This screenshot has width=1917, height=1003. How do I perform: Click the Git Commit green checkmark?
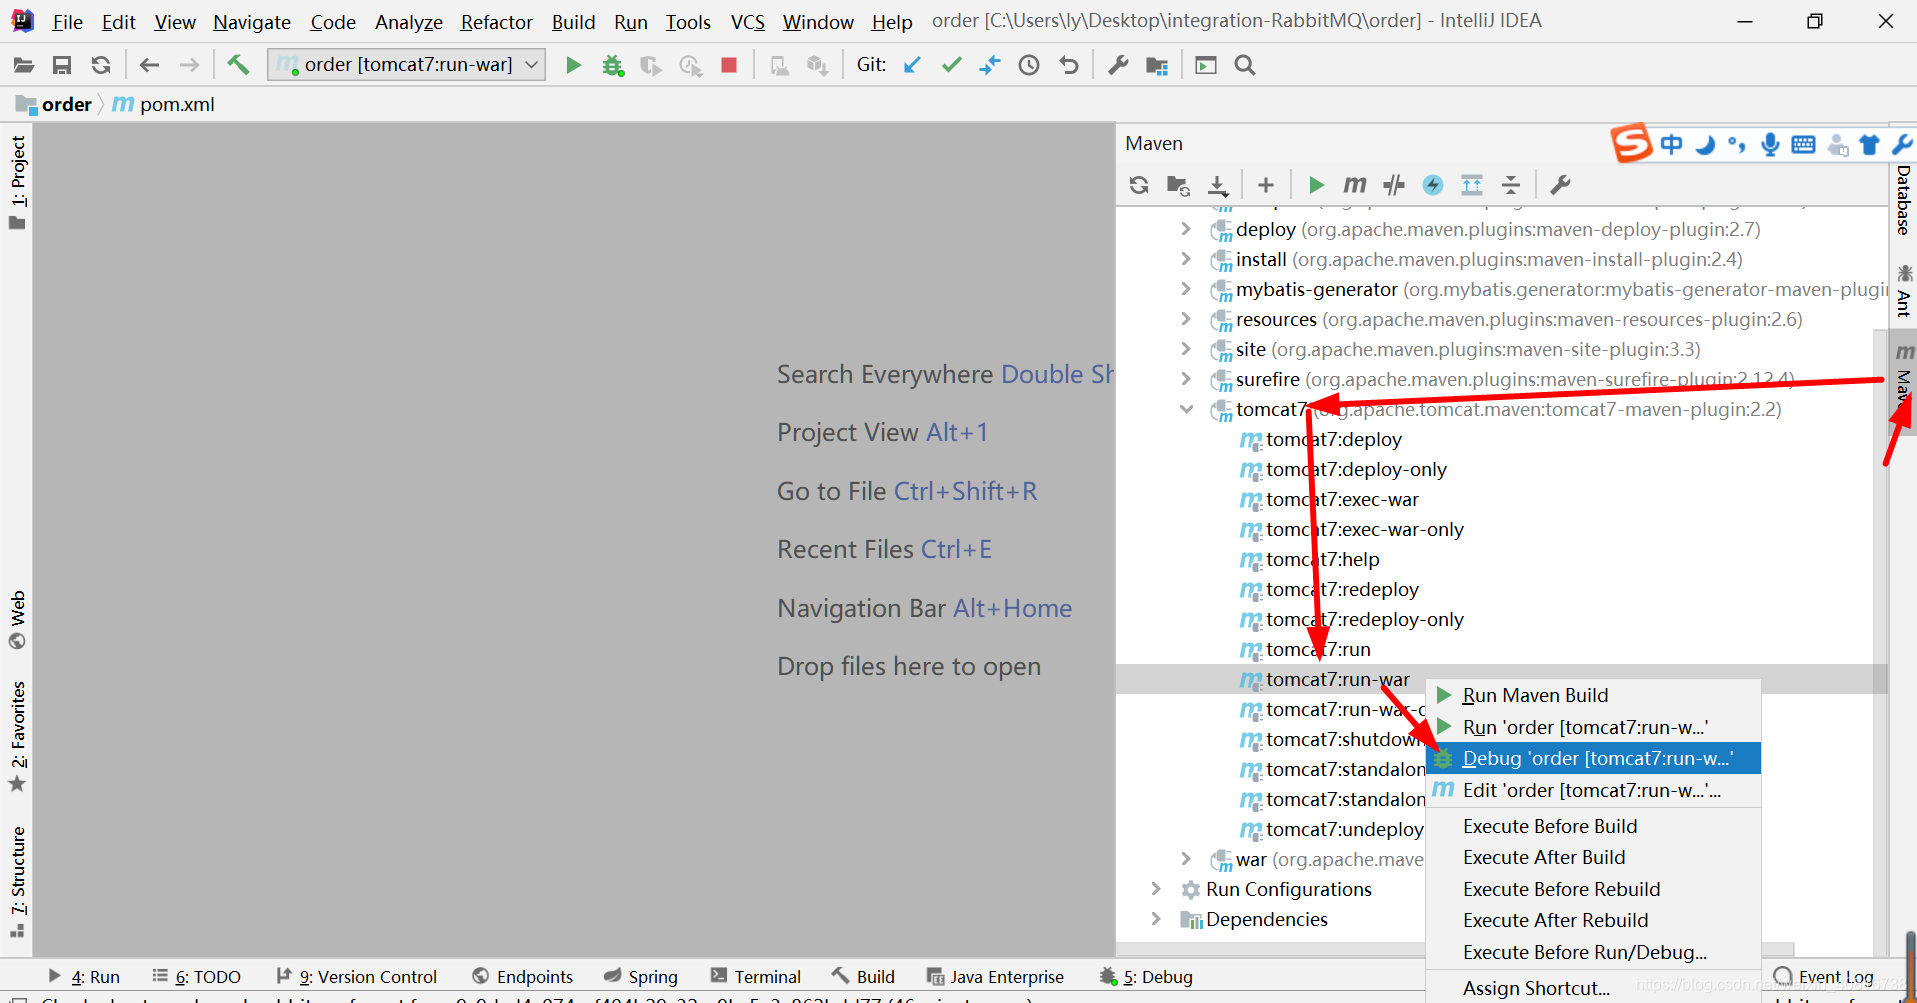[x=951, y=65]
